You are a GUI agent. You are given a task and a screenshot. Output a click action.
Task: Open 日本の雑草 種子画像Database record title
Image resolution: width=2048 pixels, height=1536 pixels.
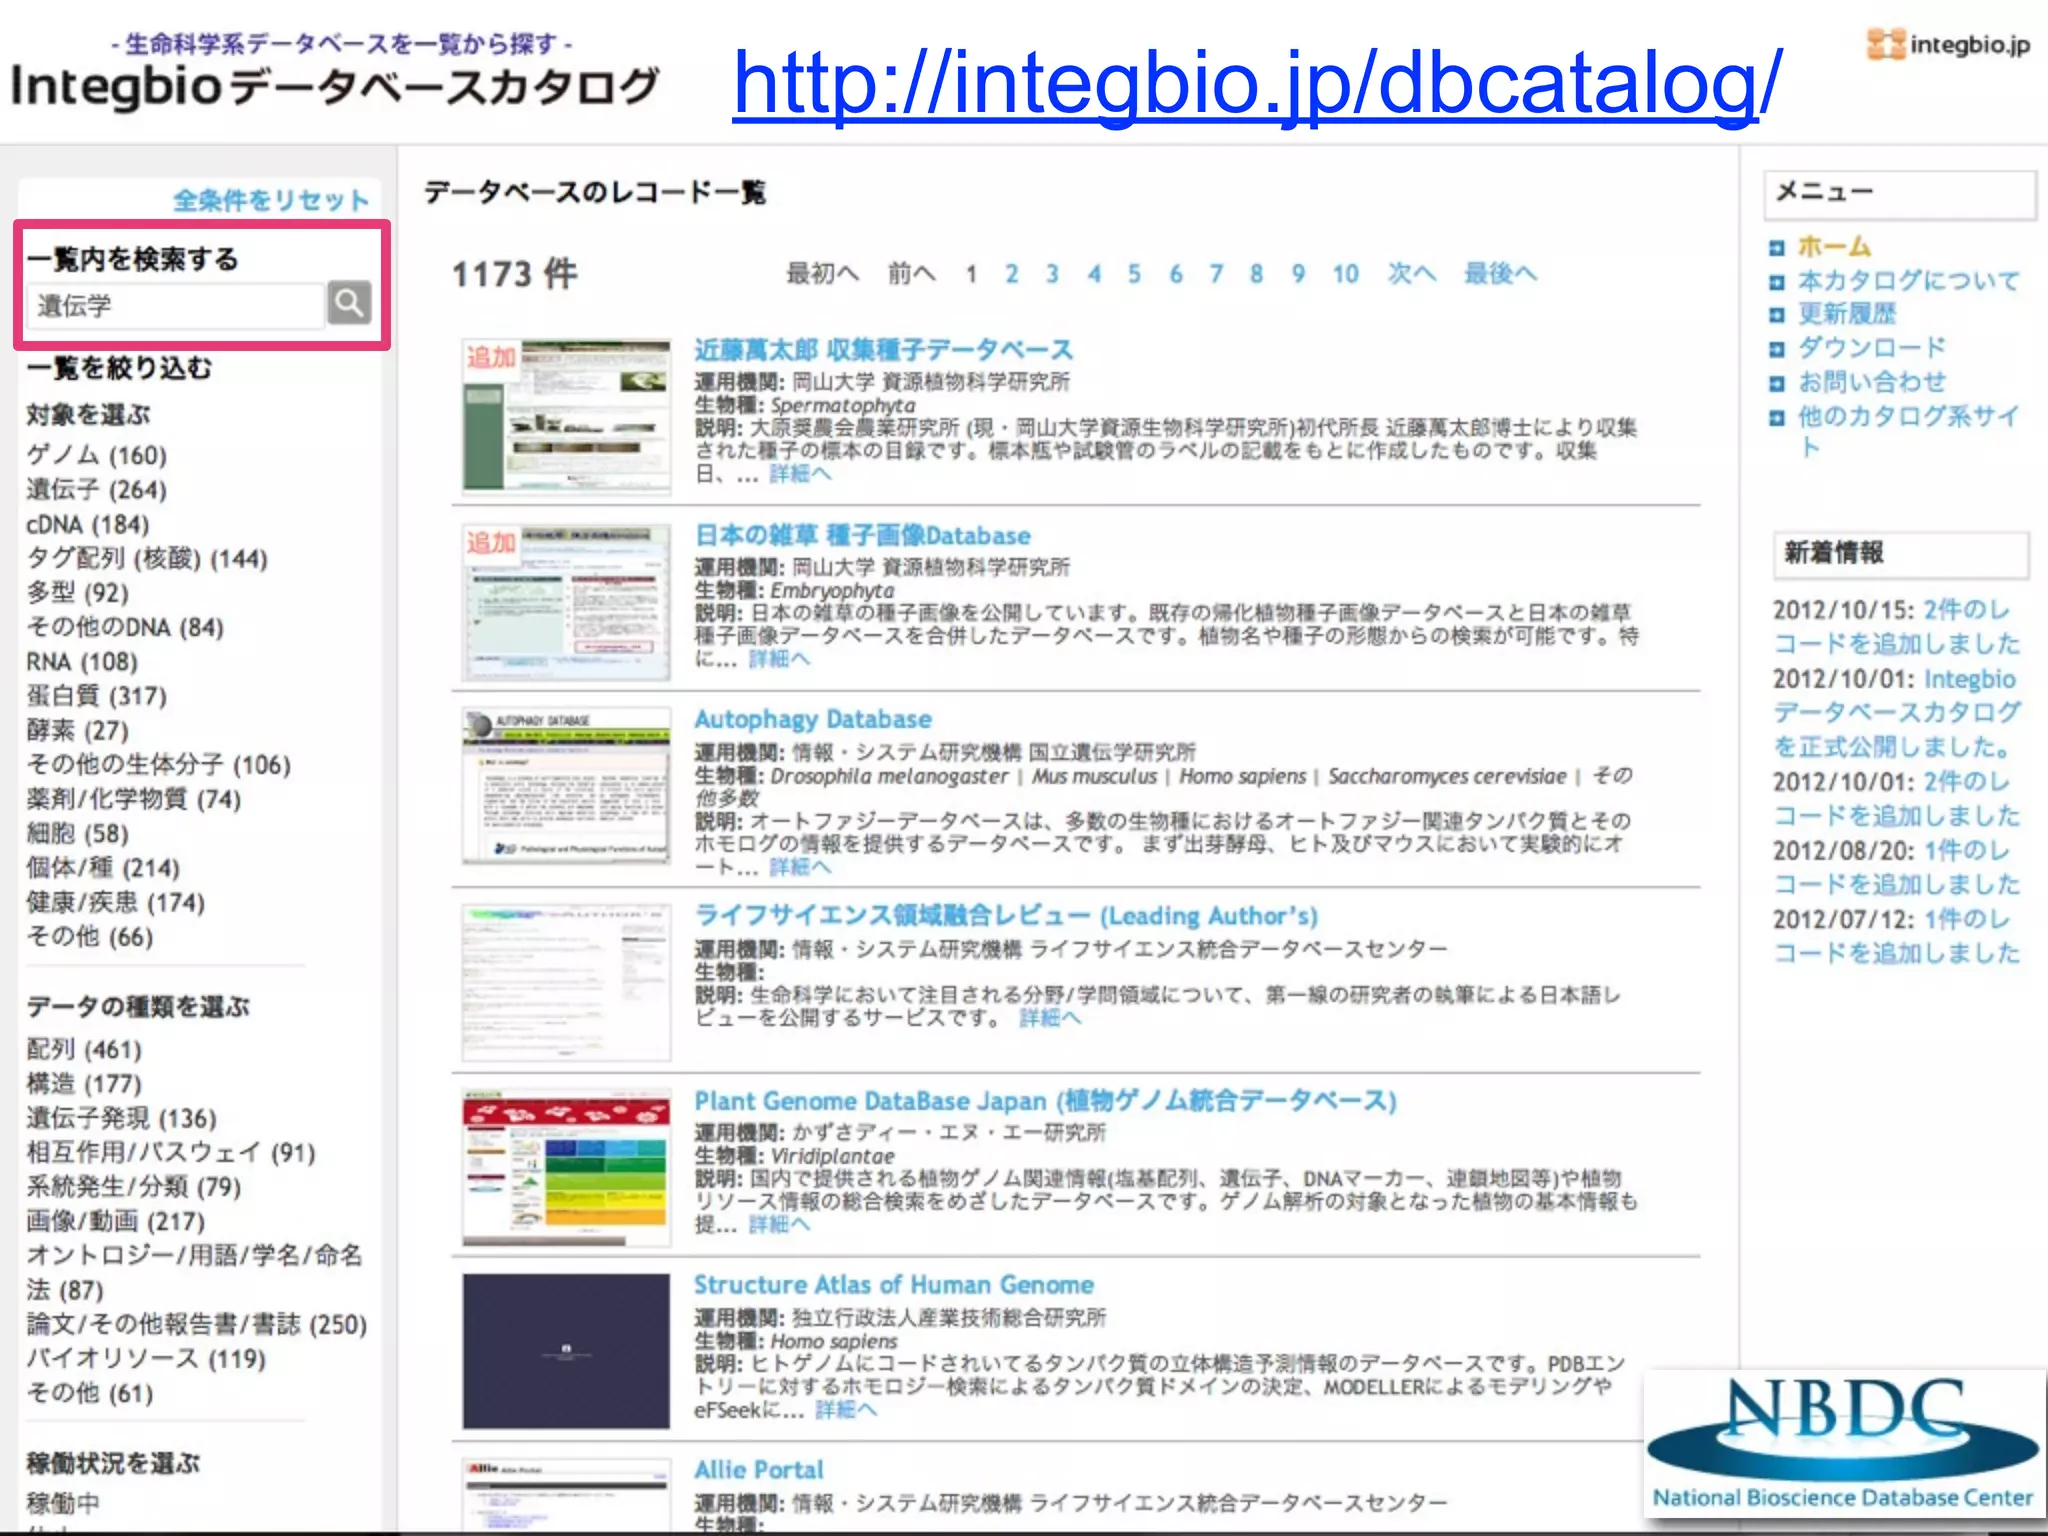[x=862, y=535]
